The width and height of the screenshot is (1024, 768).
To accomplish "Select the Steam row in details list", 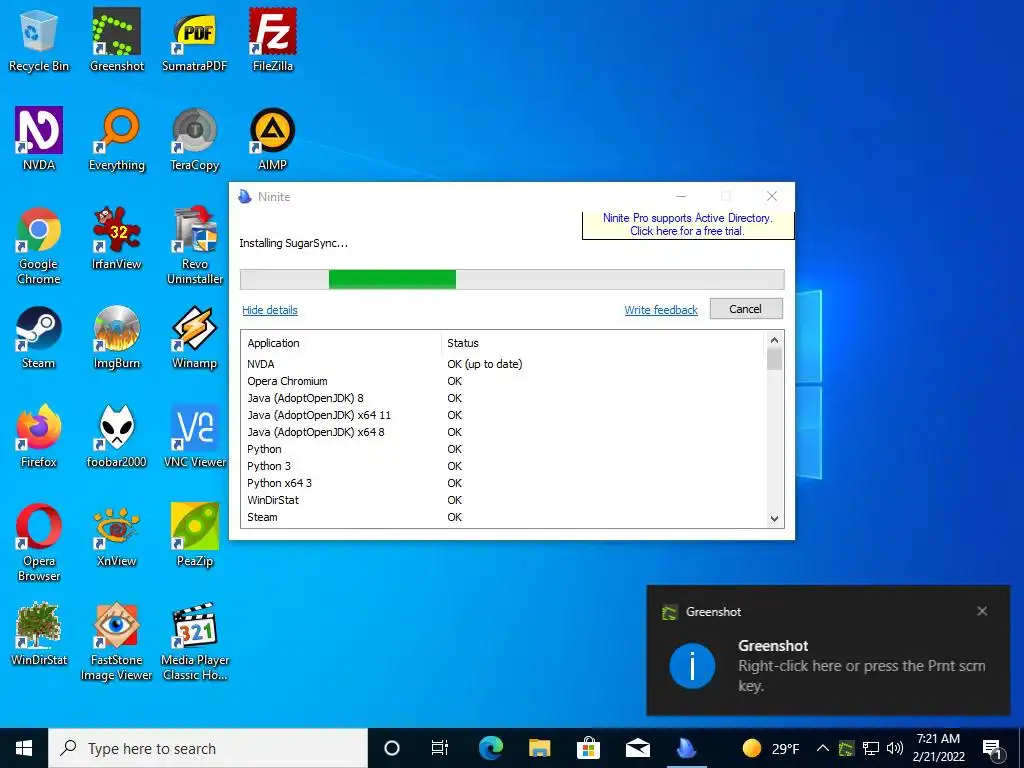I will 504,517.
